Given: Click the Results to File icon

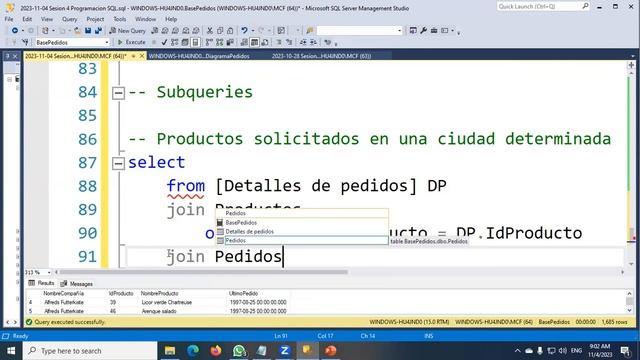Looking at the screenshot, I should (x=265, y=42).
